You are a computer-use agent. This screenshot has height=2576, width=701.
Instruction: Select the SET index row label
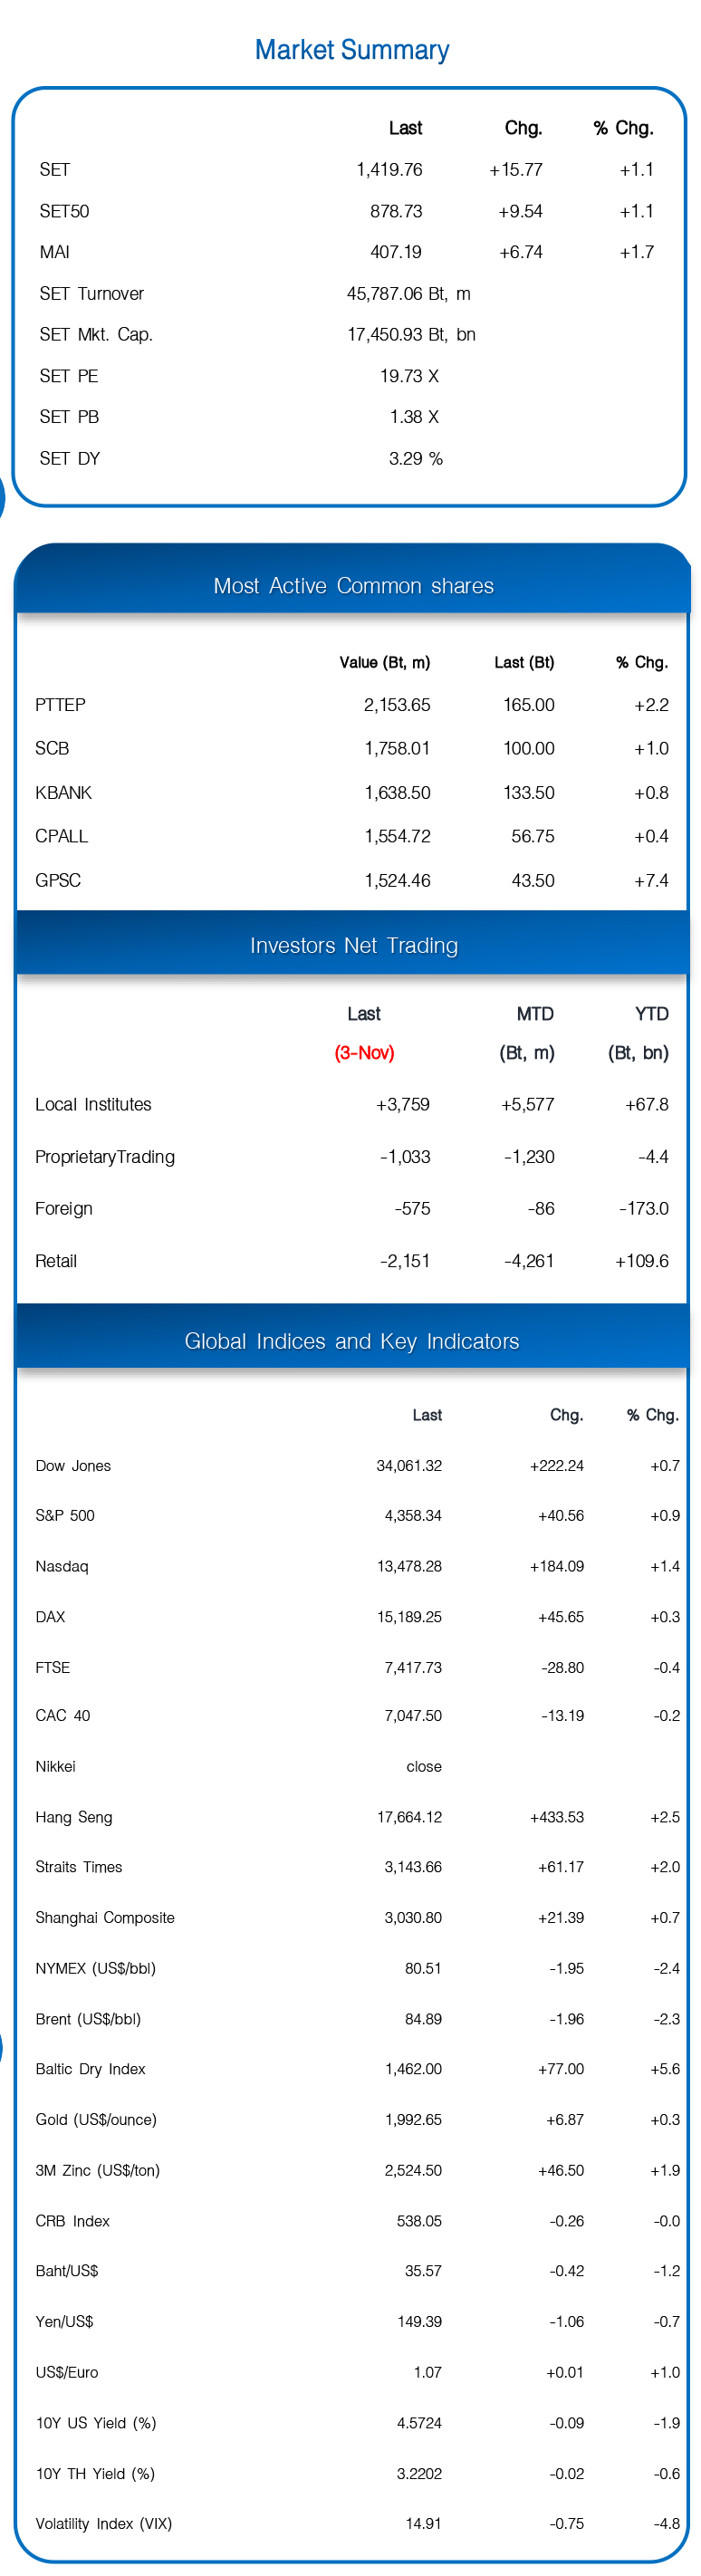(55, 169)
